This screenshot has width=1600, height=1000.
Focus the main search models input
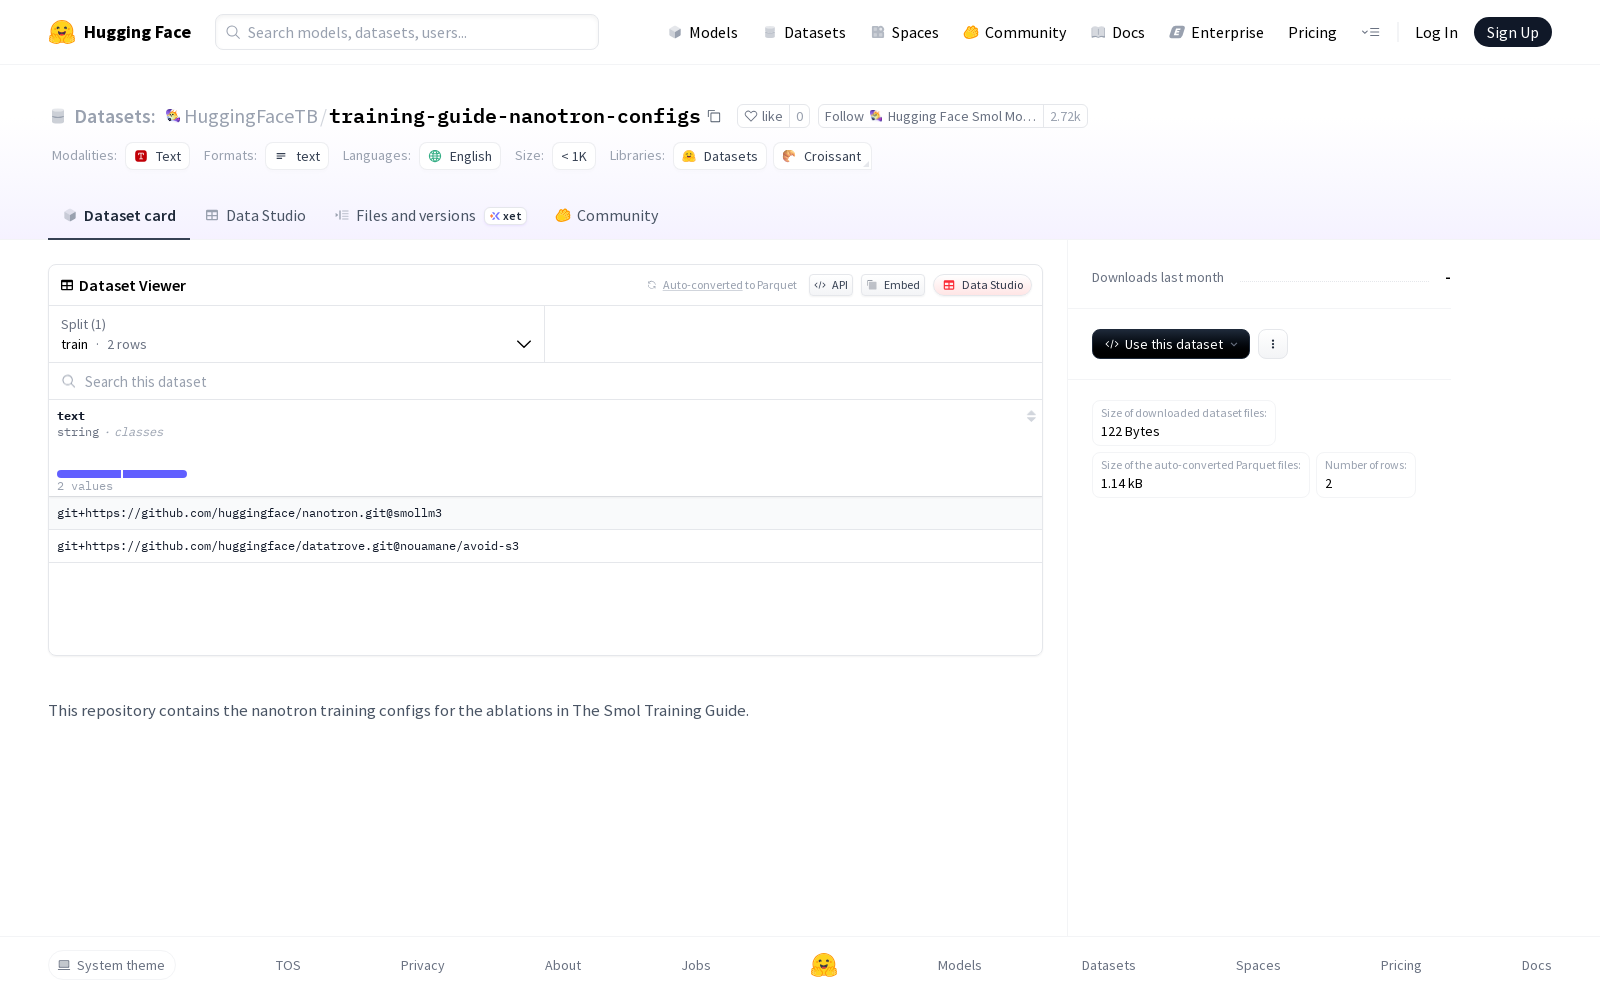pyautogui.click(x=407, y=32)
